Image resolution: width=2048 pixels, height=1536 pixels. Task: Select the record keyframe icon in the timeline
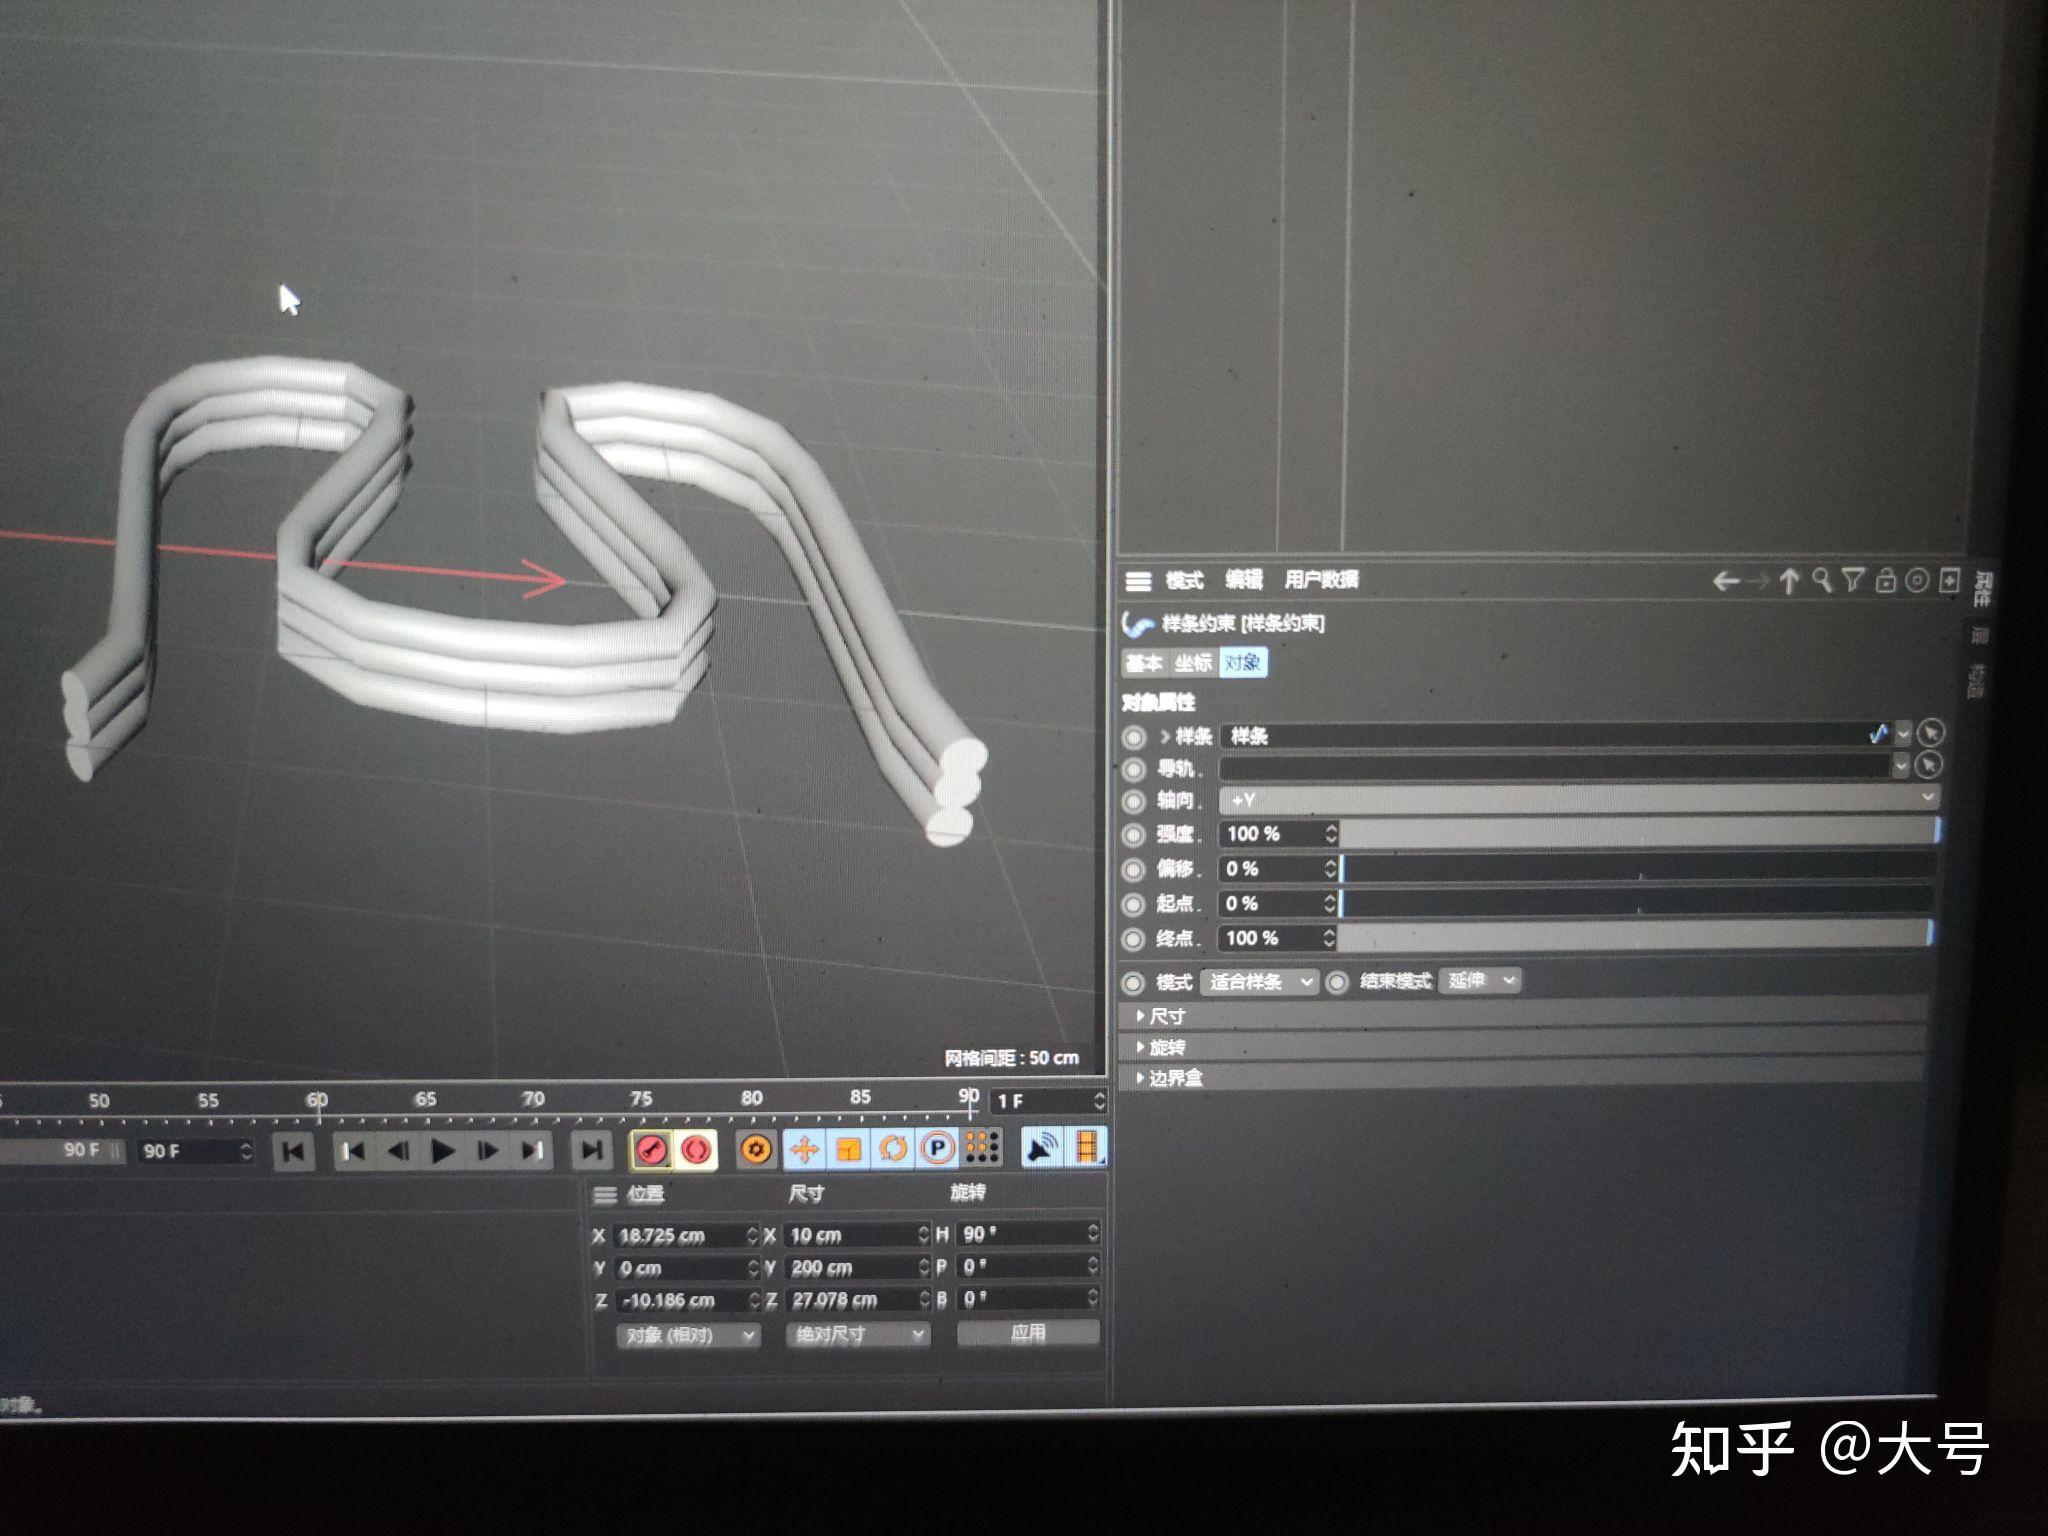coord(651,1148)
